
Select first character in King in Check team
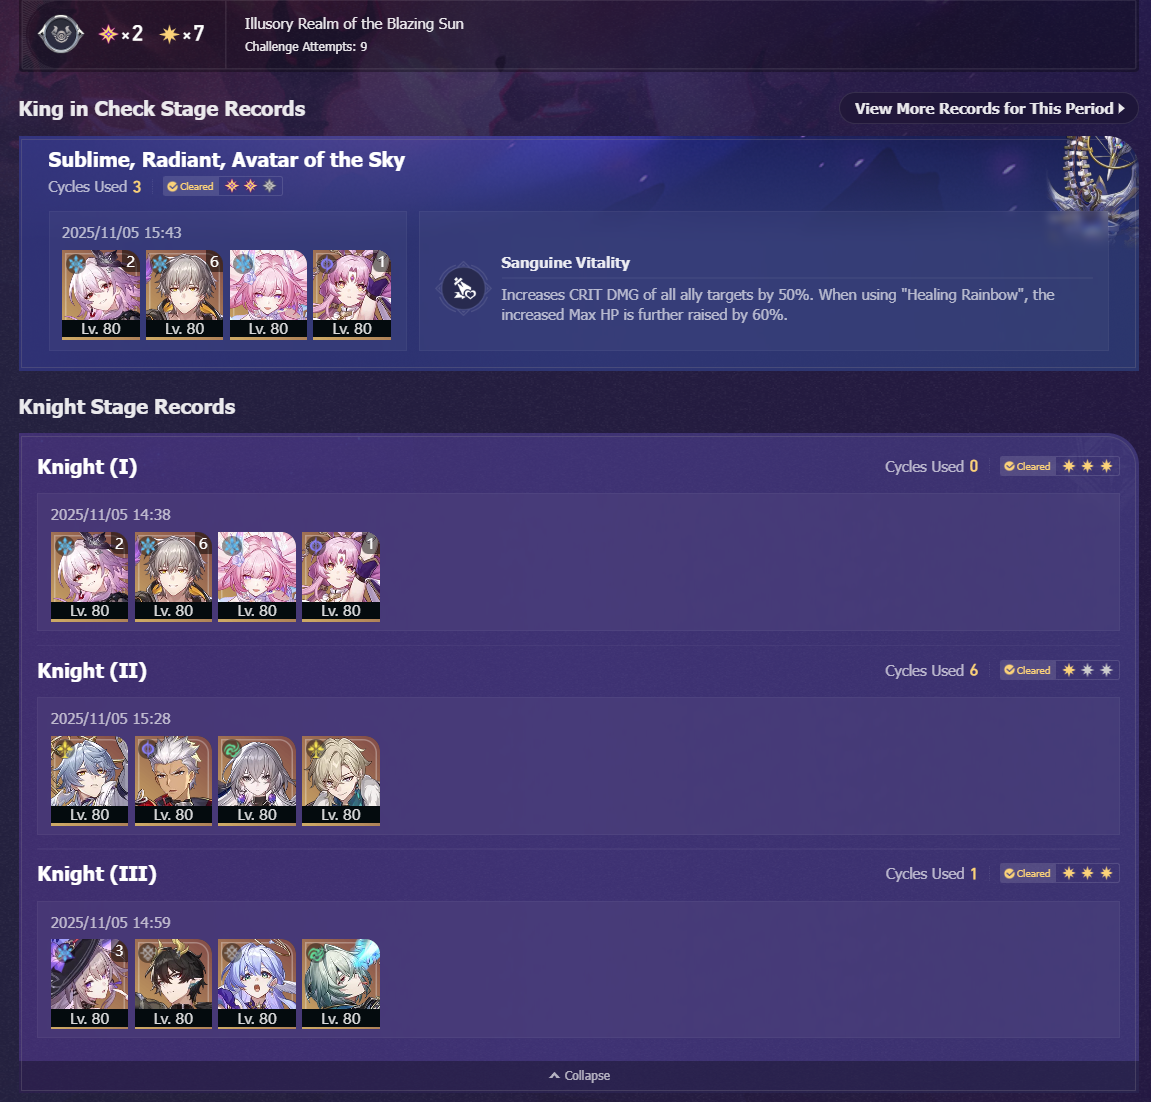101,294
